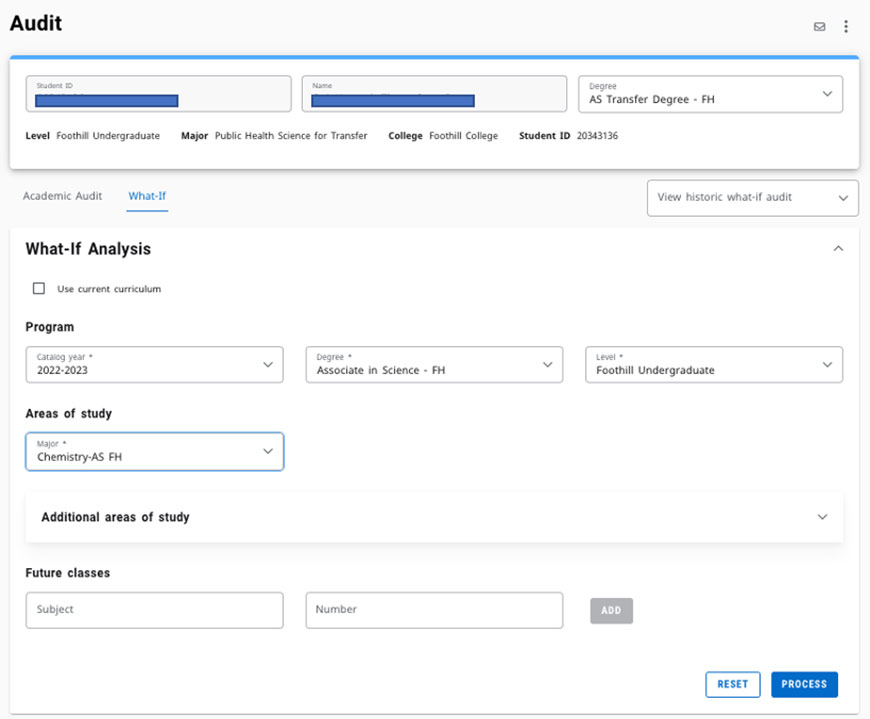The height and width of the screenshot is (719, 870).
Task: Open View historic what-if audit dropdown
Action: [752, 198]
